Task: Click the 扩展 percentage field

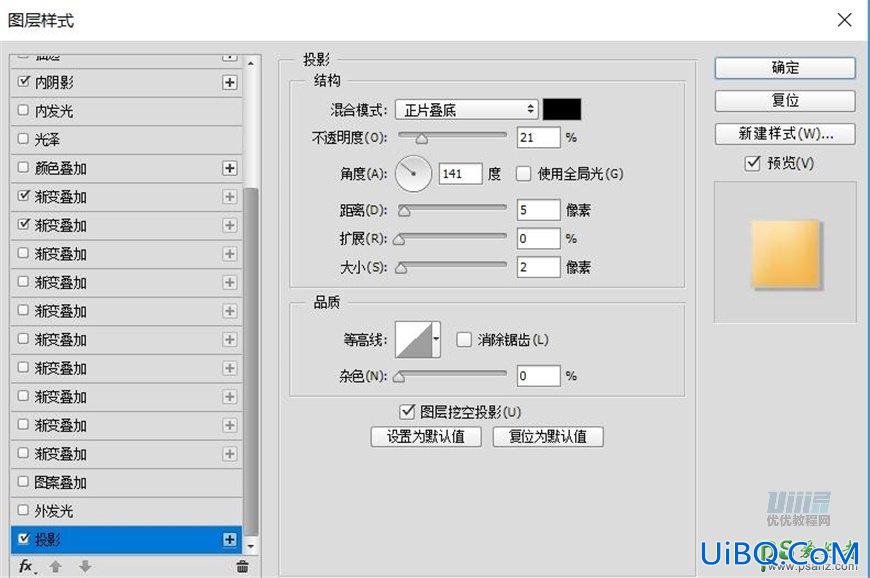Action: pyautogui.click(x=538, y=239)
